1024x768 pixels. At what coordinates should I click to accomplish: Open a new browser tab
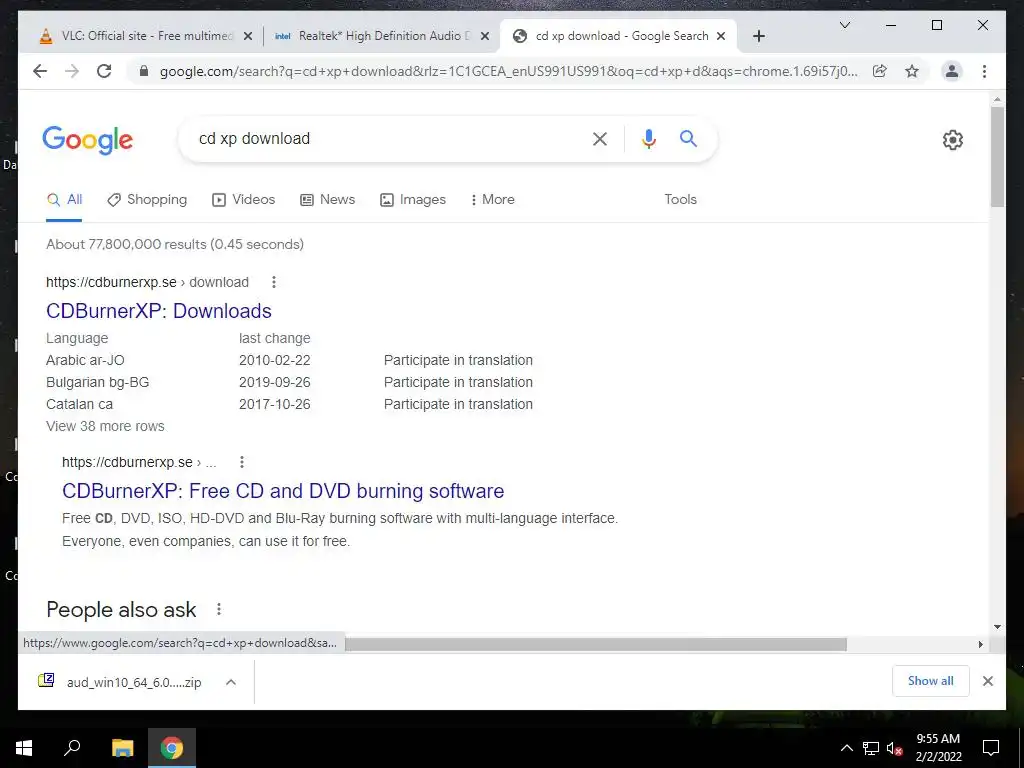click(x=758, y=36)
